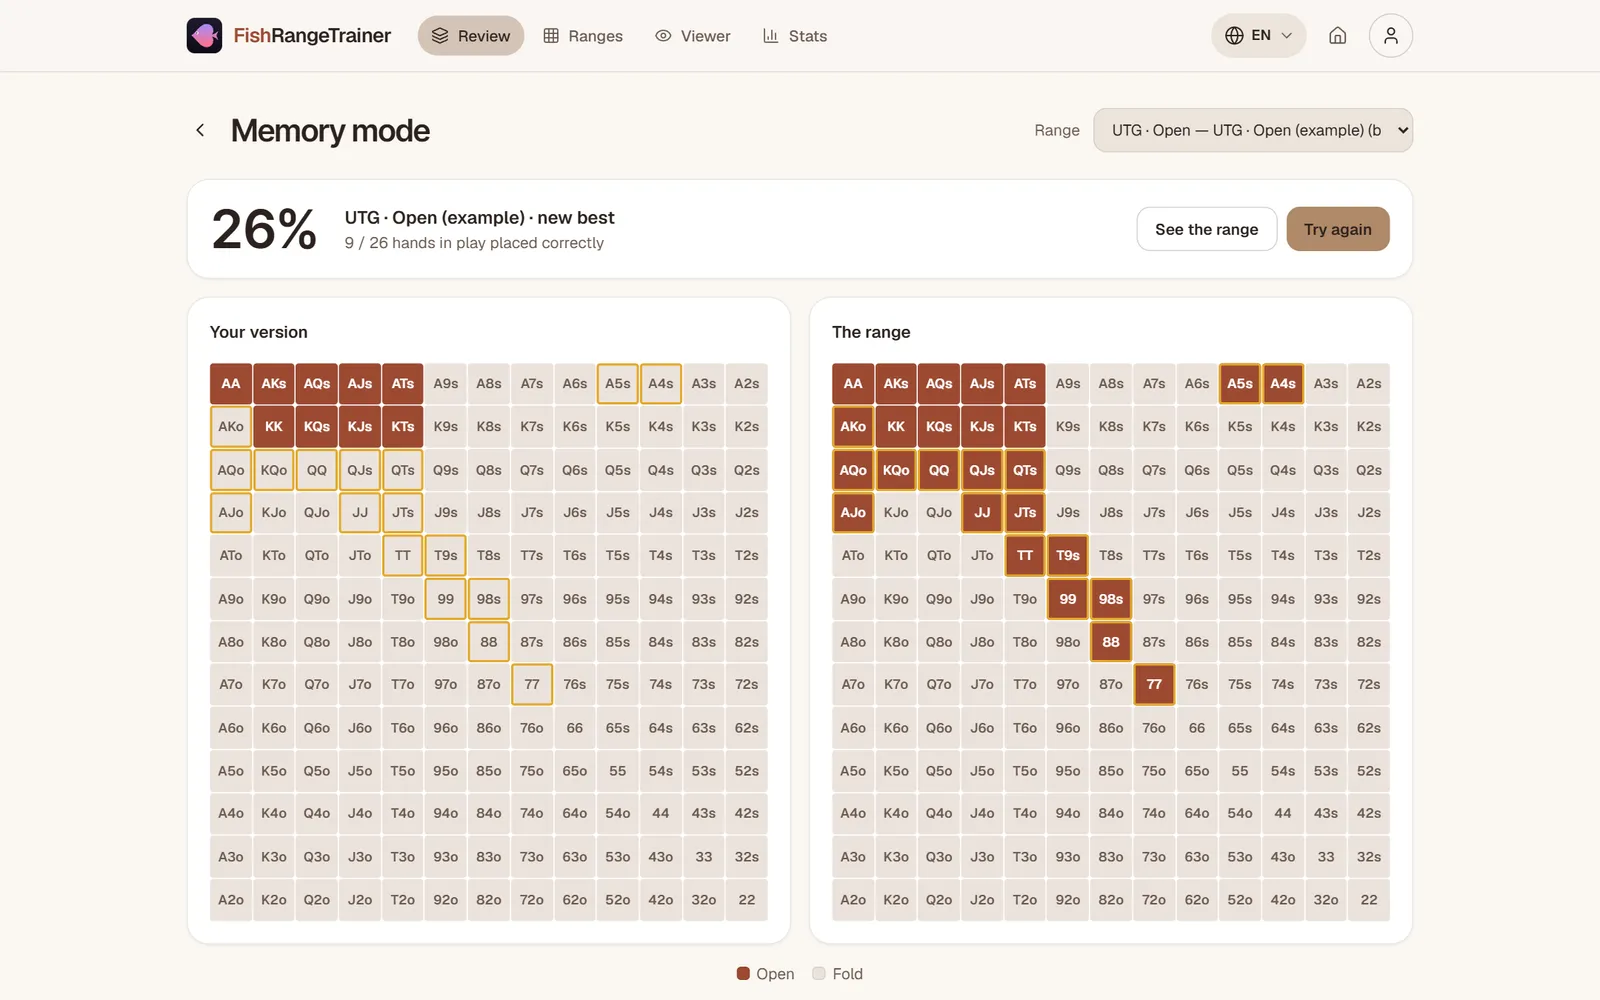Click AKo cell in Your version grid
1600x1000 pixels.
pyautogui.click(x=231, y=427)
